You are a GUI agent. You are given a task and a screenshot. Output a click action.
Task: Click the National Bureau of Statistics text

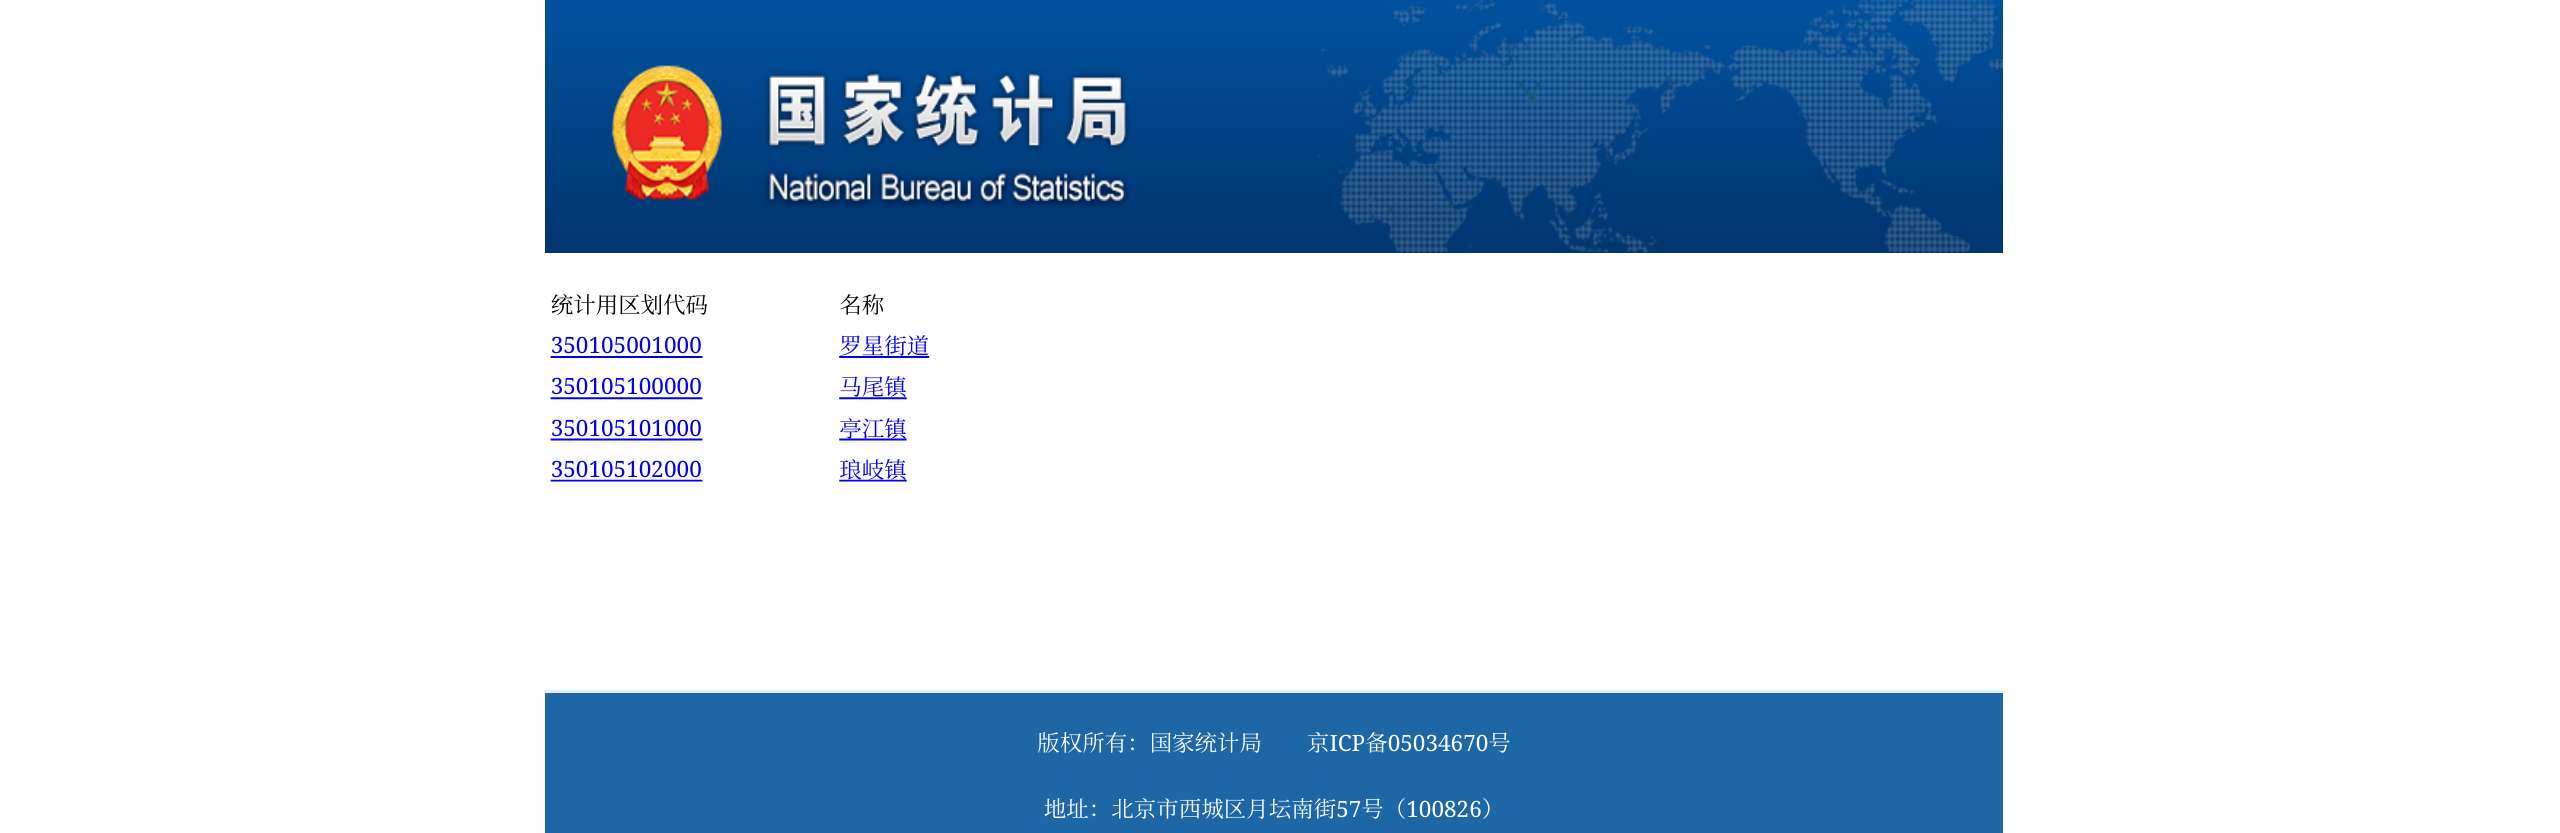point(945,188)
